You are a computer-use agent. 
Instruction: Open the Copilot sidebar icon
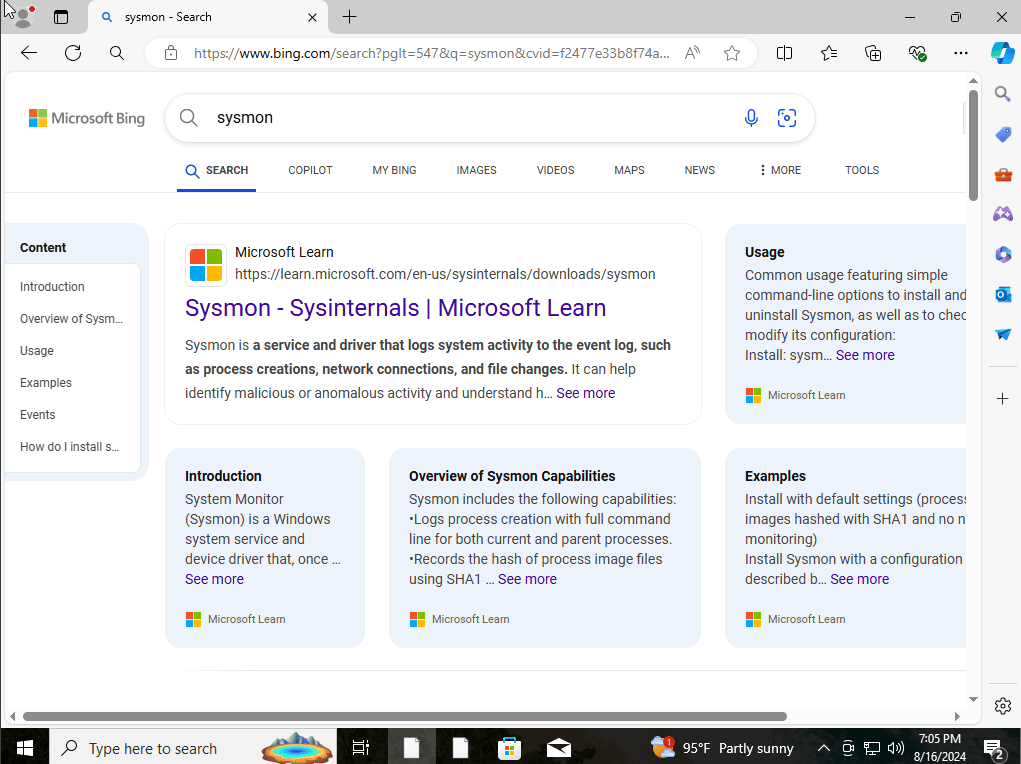tap(1002, 53)
